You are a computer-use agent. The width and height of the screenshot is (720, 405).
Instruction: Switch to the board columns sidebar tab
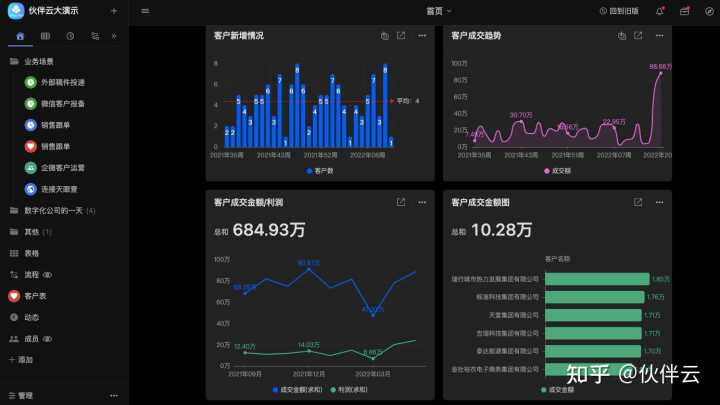[x=45, y=36]
